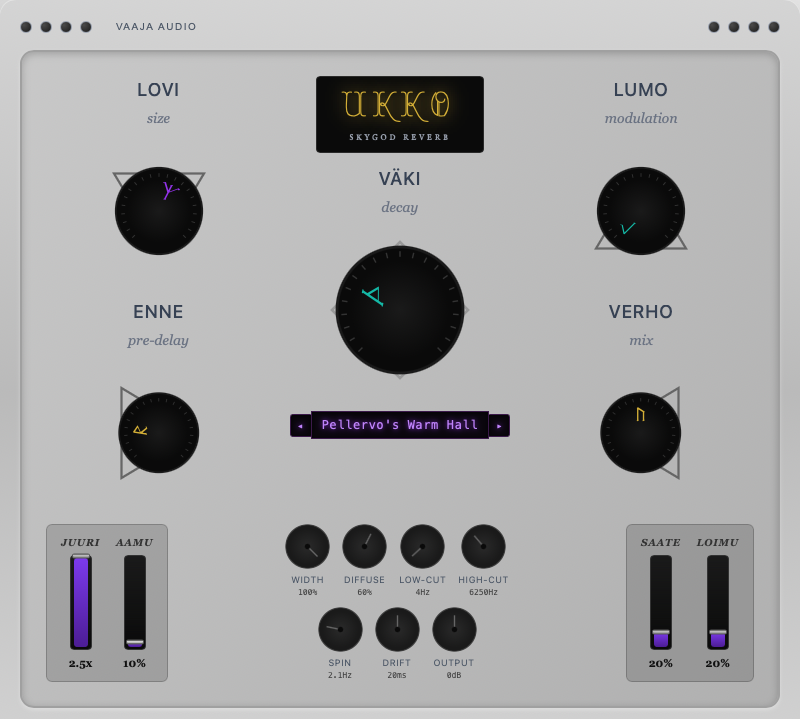Click the LOVI label
The width and height of the screenshot is (802, 719).
(x=158, y=90)
